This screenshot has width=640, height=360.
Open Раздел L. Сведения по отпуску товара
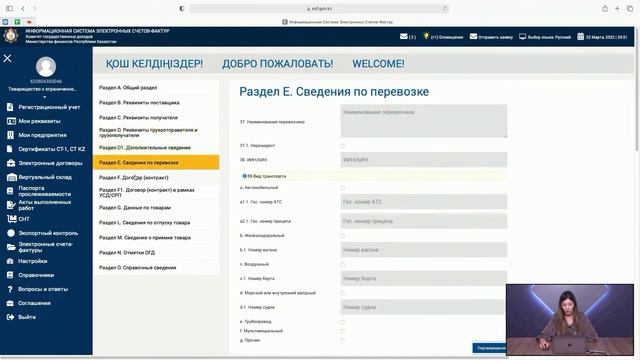pos(156,222)
